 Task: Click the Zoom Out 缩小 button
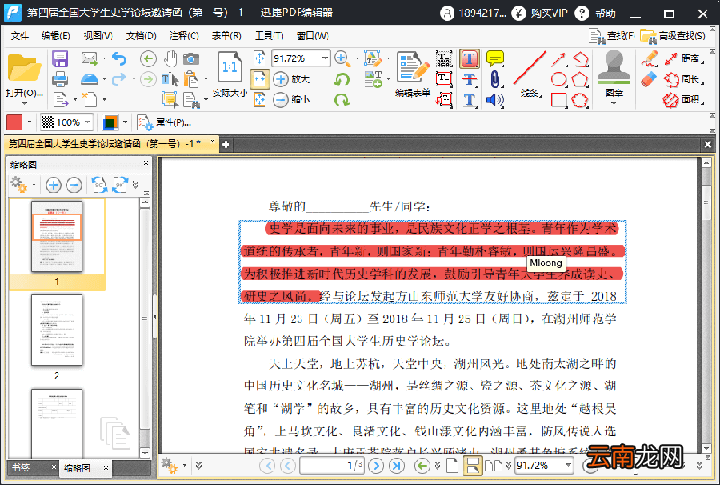292,99
